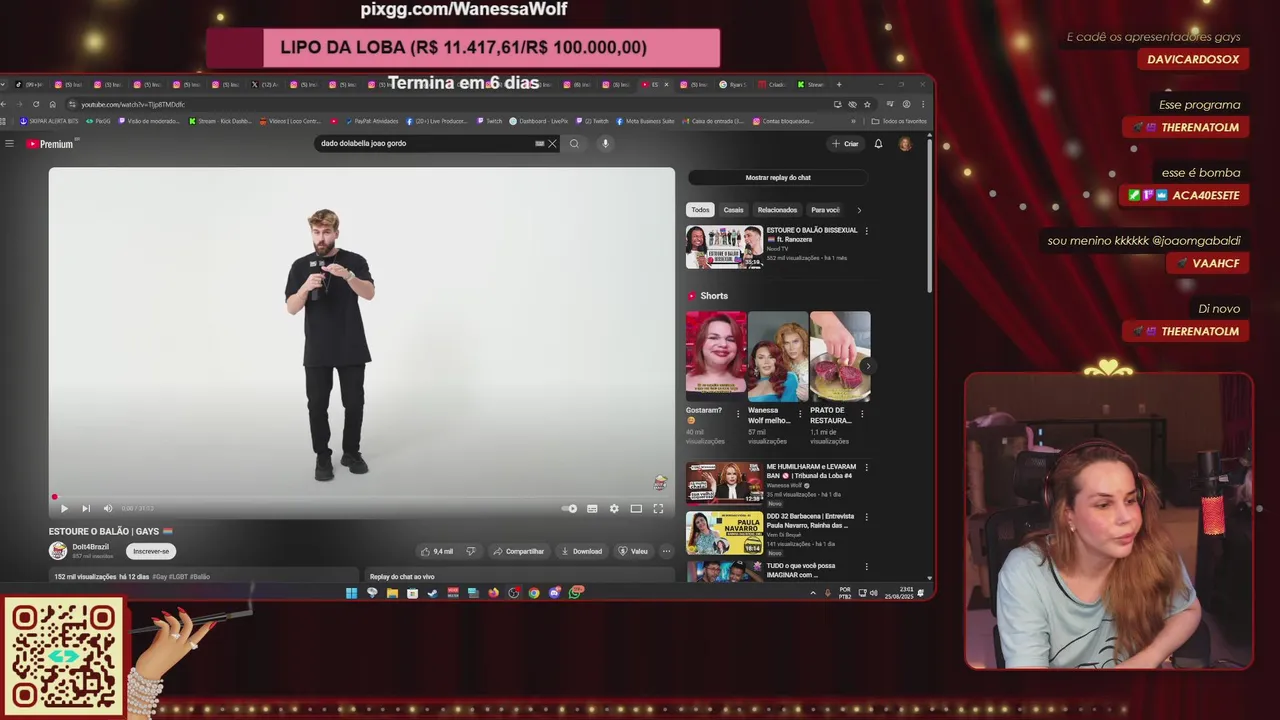Open the DoIt4Brazil channel avatar
Image resolution: width=1280 pixels, height=720 pixels.
coord(58,550)
